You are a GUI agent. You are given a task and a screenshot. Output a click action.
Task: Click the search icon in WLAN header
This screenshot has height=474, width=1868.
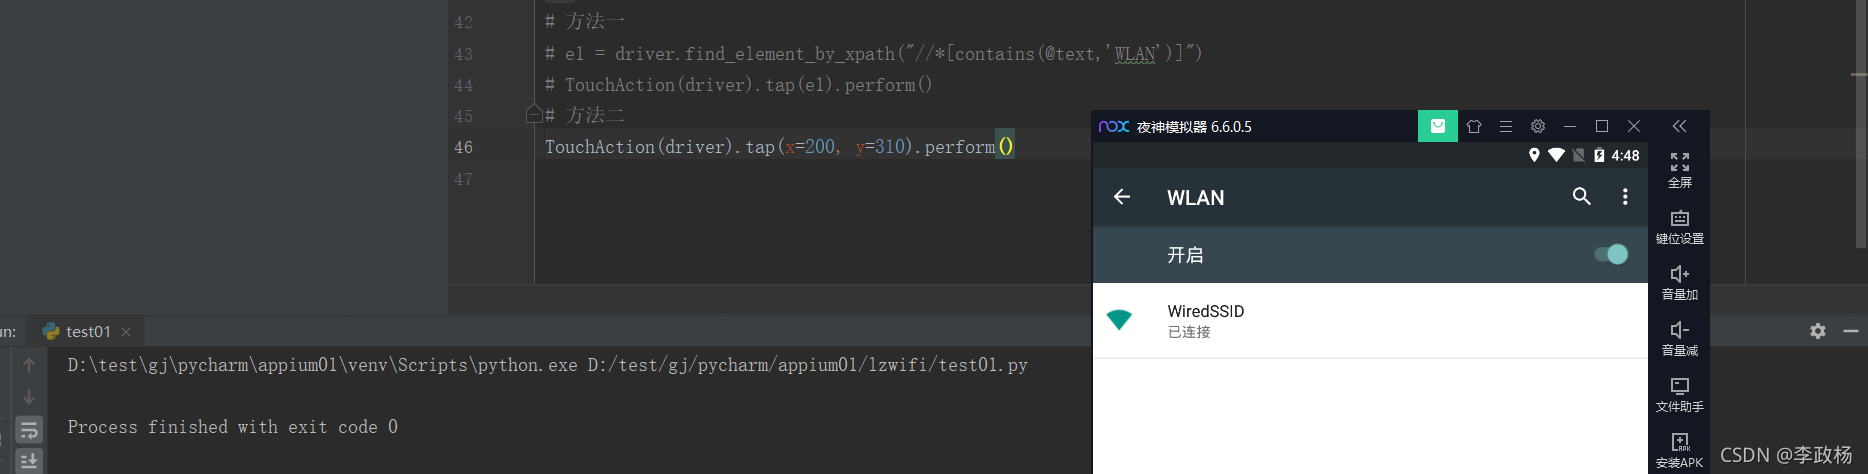point(1581,197)
